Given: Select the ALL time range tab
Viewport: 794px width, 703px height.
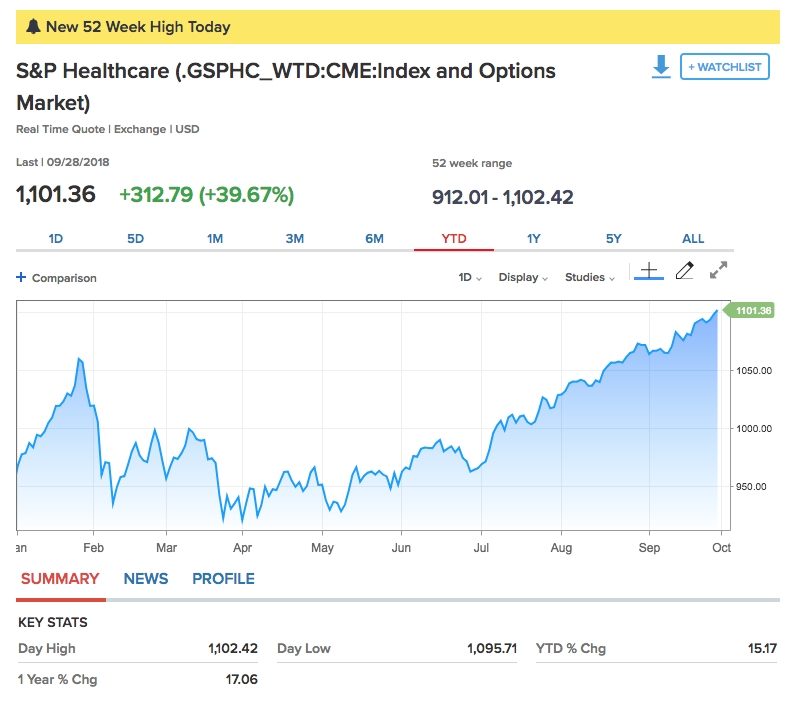Looking at the screenshot, I should point(693,239).
